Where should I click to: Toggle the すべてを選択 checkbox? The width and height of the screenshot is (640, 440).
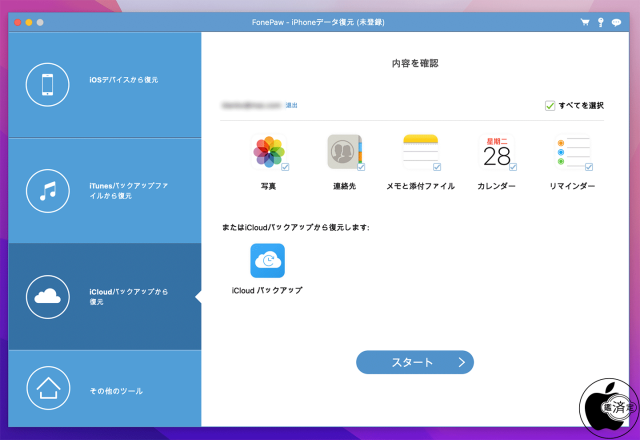(x=550, y=106)
